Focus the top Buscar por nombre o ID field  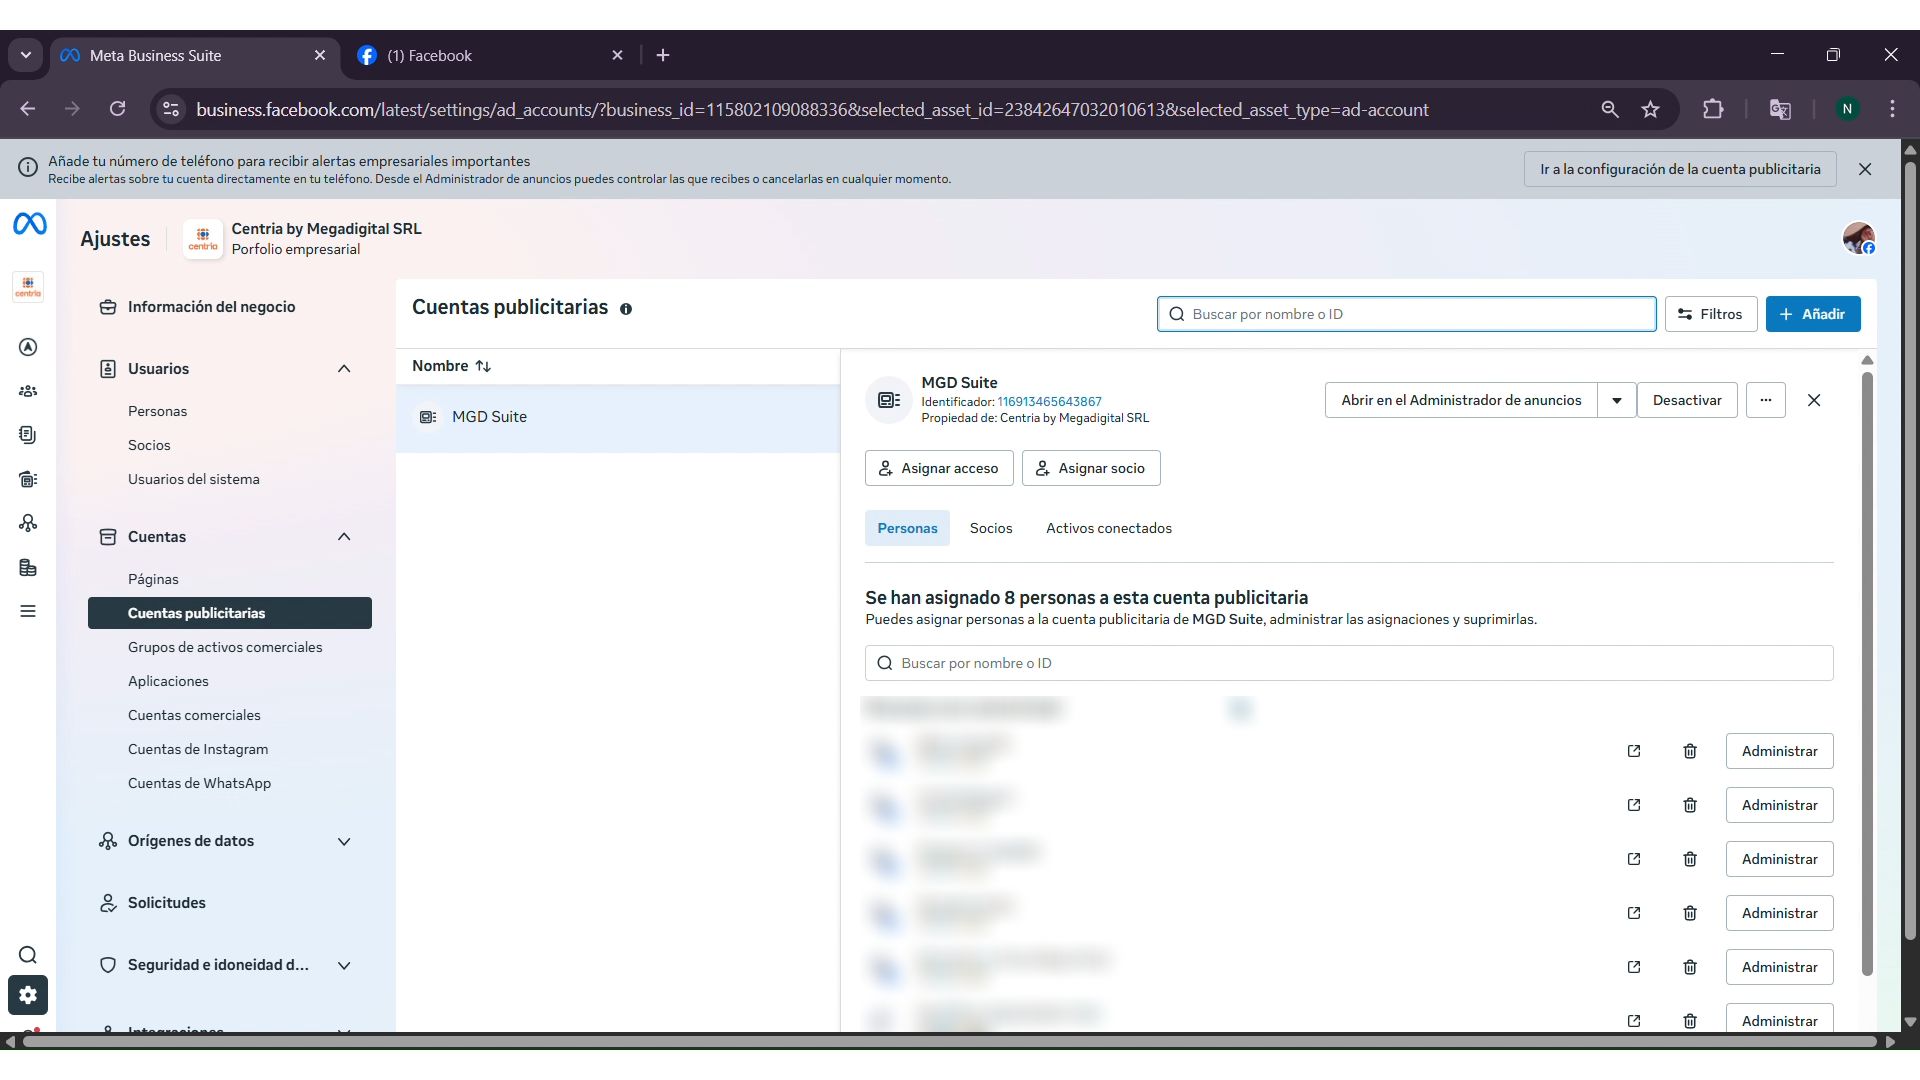1406,314
